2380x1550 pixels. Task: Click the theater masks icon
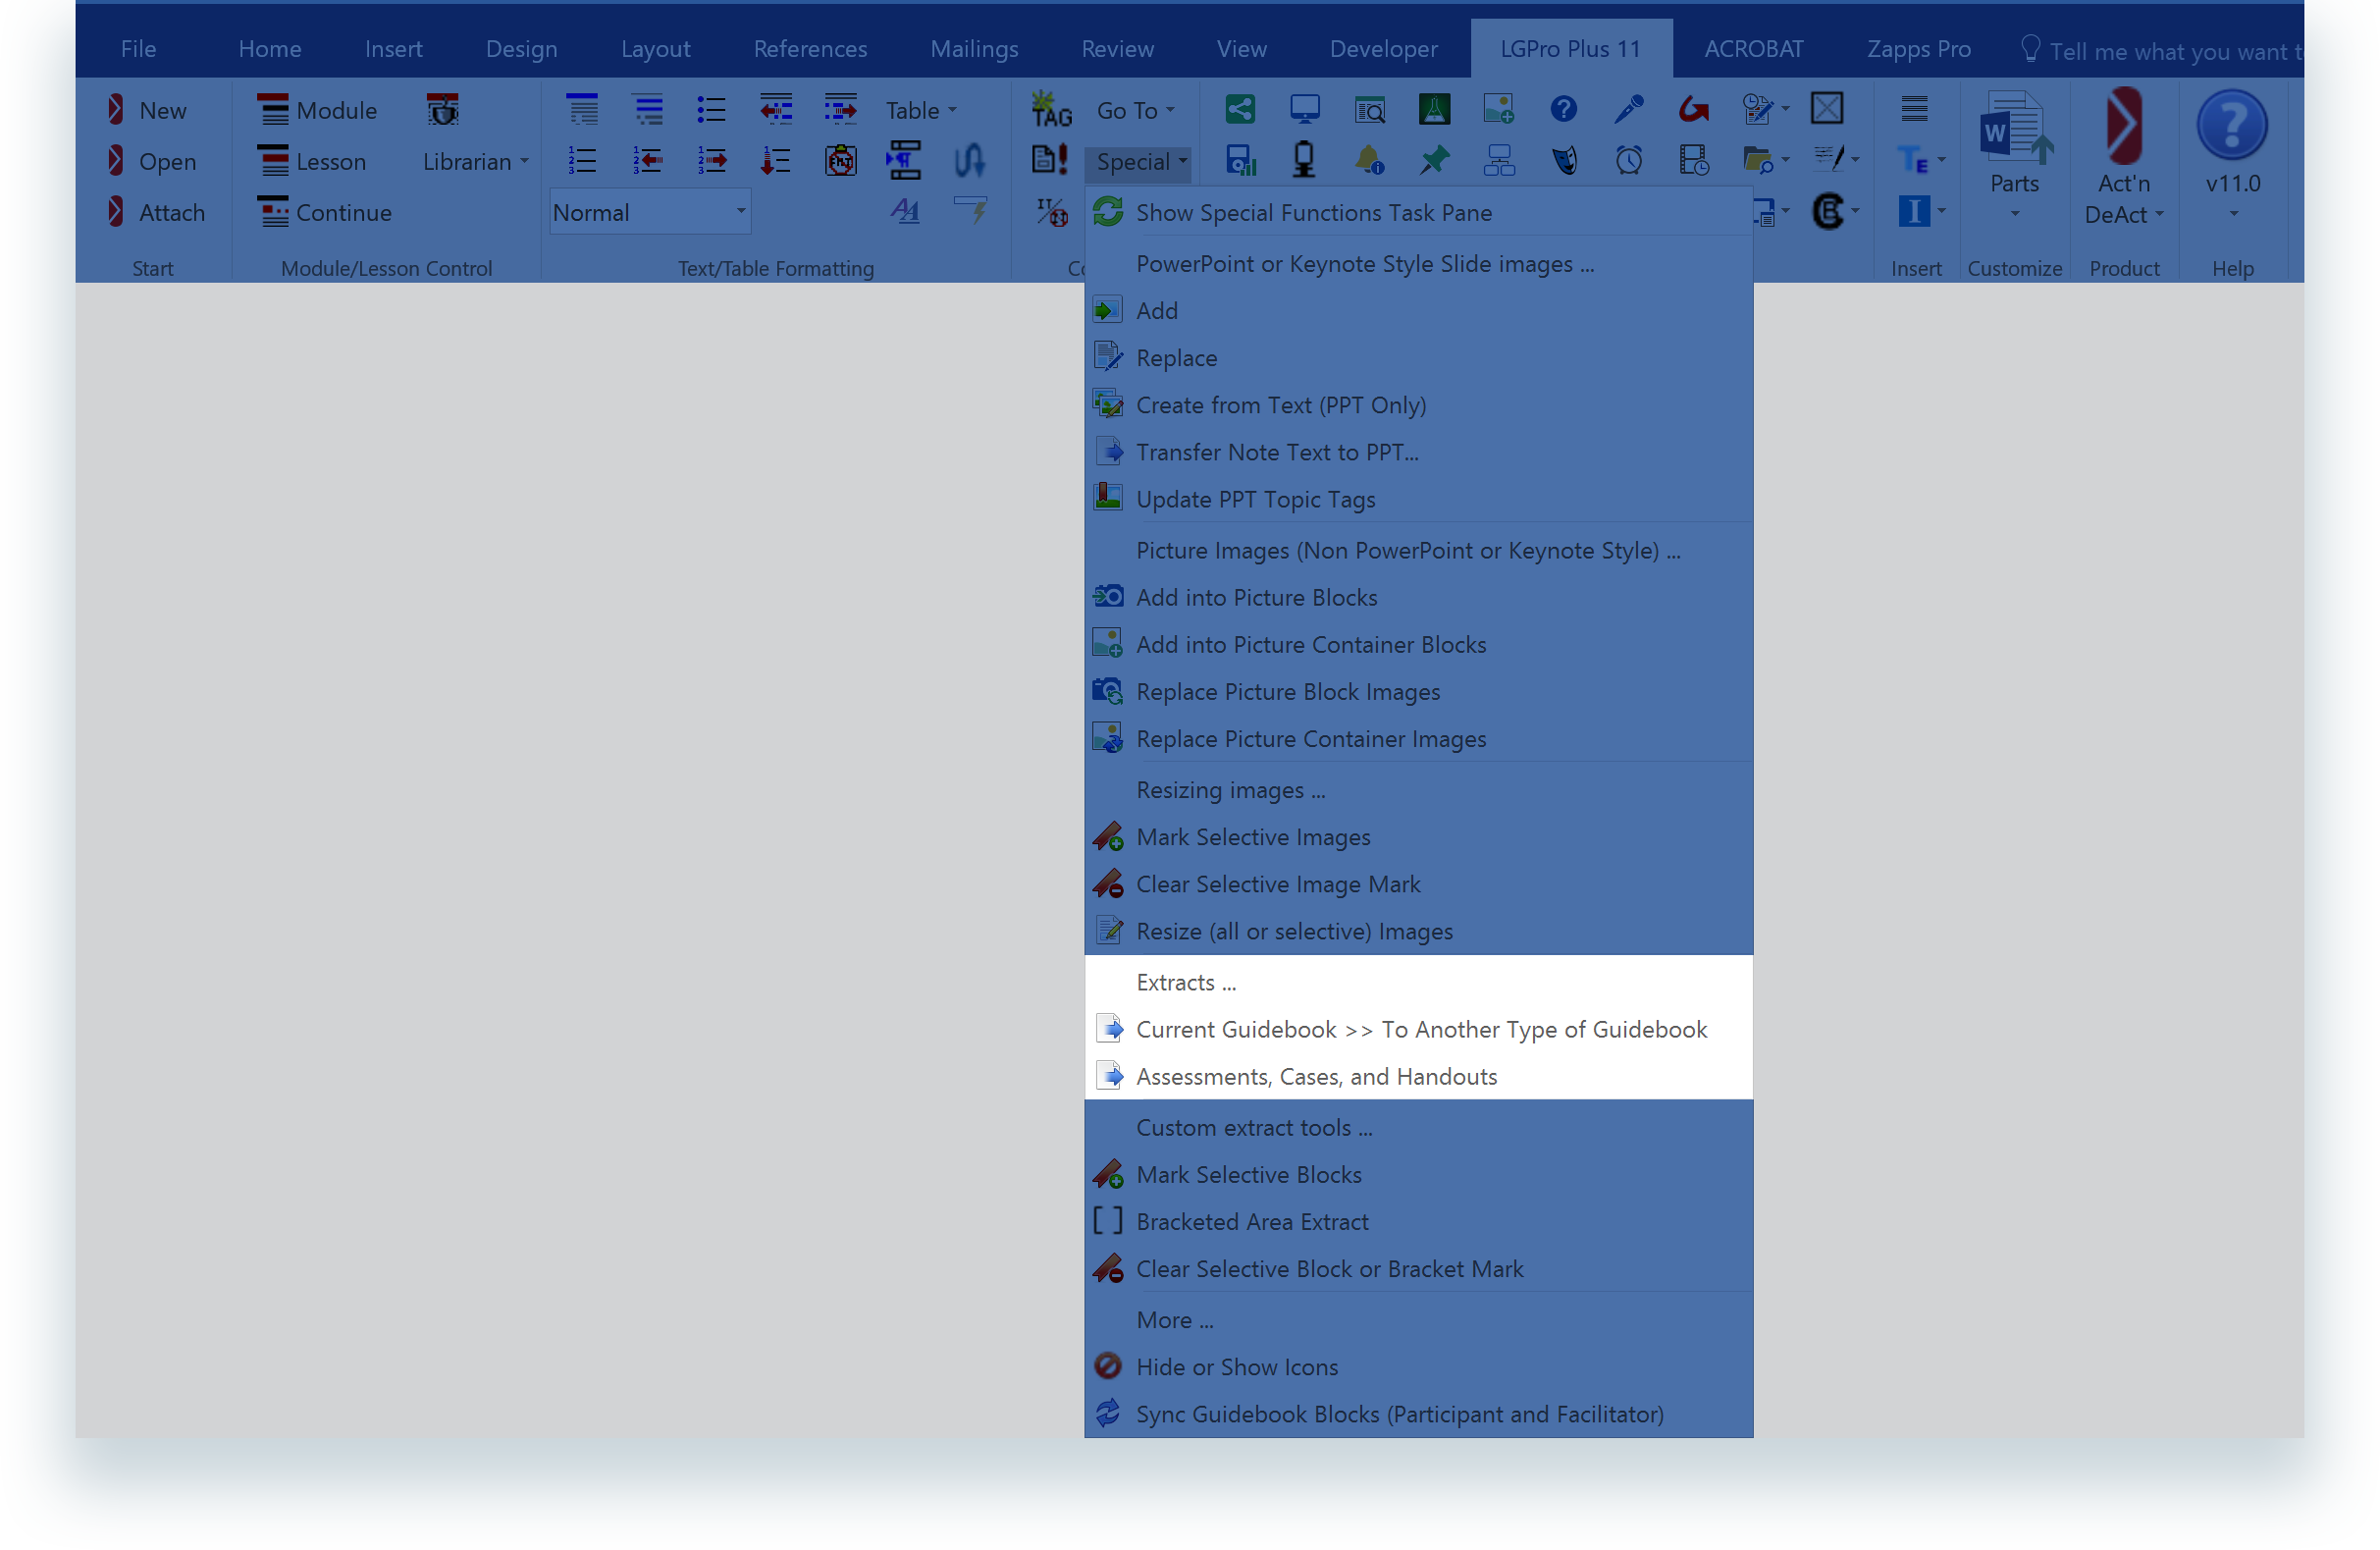(x=1564, y=160)
